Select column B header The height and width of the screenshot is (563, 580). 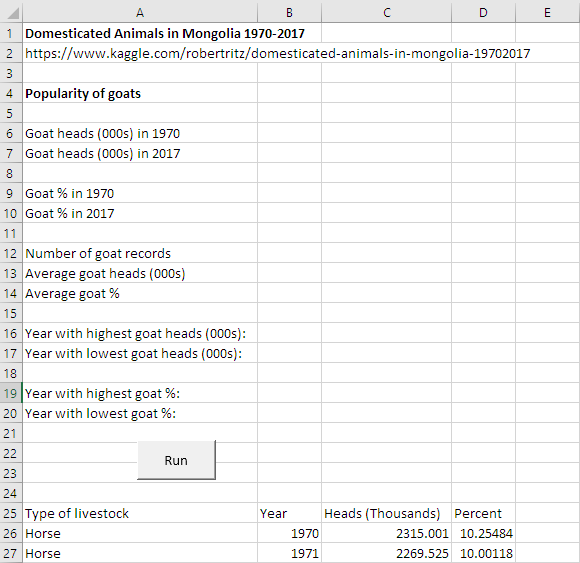(289, 13)
